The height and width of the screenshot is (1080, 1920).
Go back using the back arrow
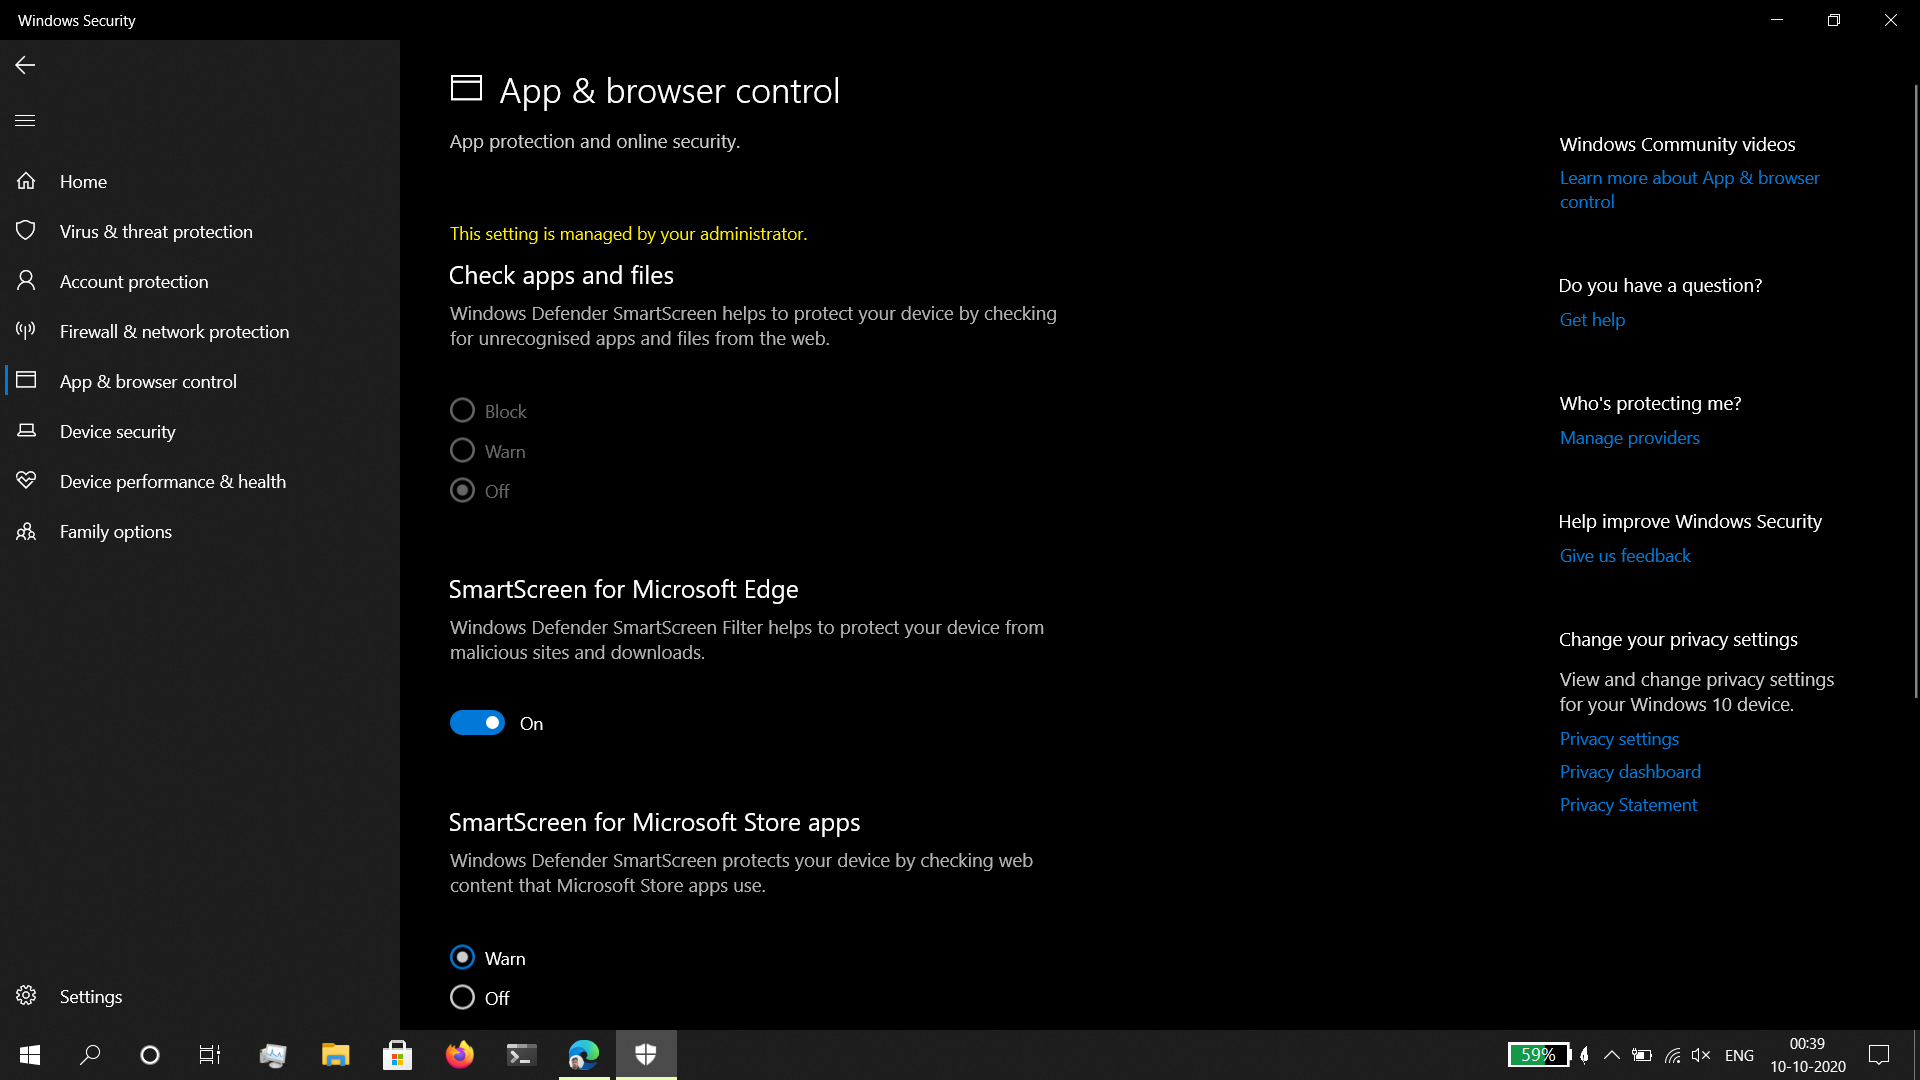25,65
